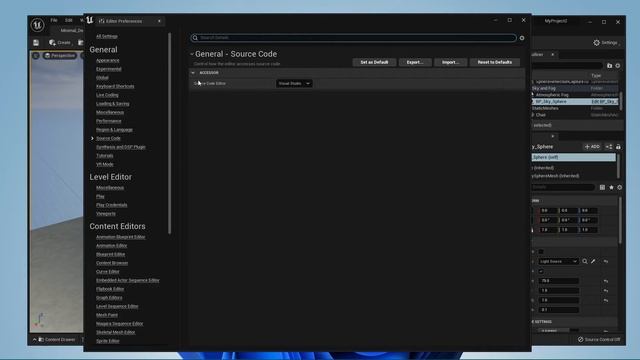Open Outliner options gear icon
Screen dimensions: 640x360
click(618, 65)
